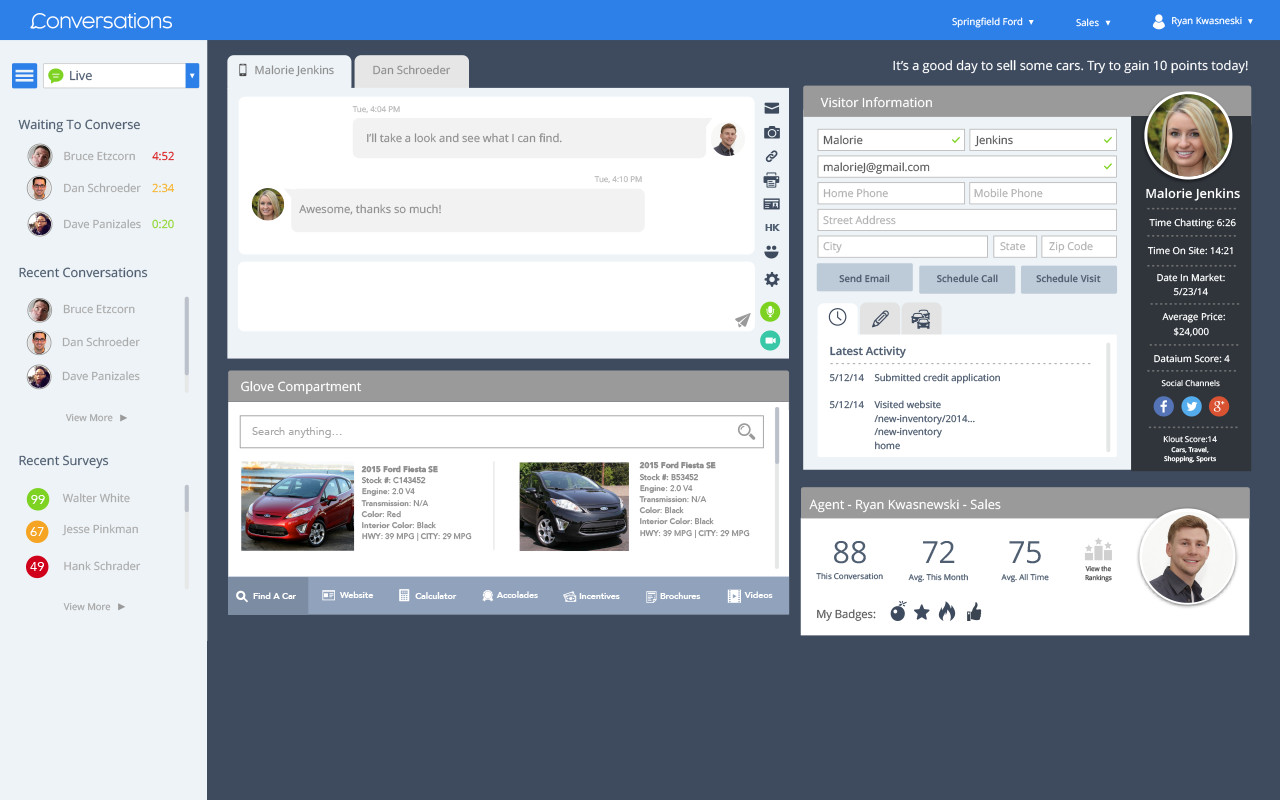Image resolution: width=1280 pixels, height=800 pixels.
Task: Select the Dan Schroeder chat tab
Action: (411, 71)
